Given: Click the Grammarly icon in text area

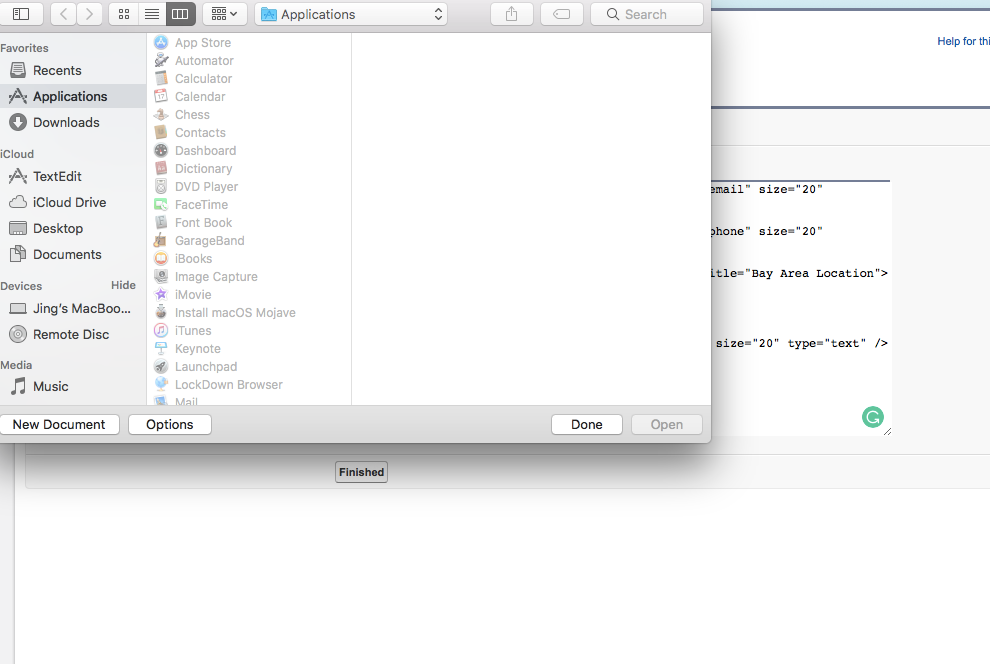Looking at the screenshot, I should click(x=873, y=417).
